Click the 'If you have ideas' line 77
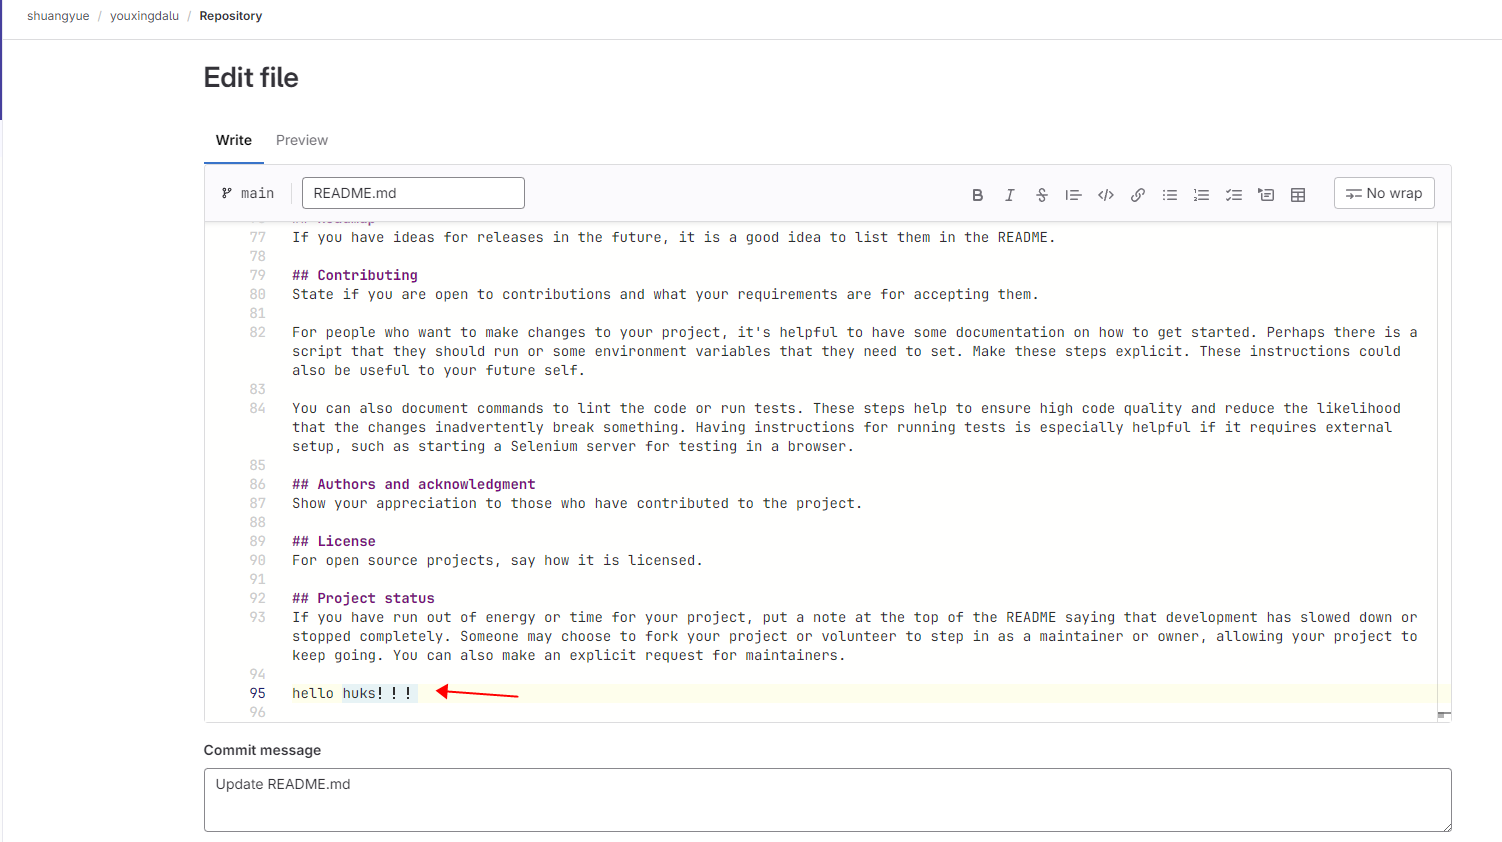1502x842 pixels. (x=674, y=237)
